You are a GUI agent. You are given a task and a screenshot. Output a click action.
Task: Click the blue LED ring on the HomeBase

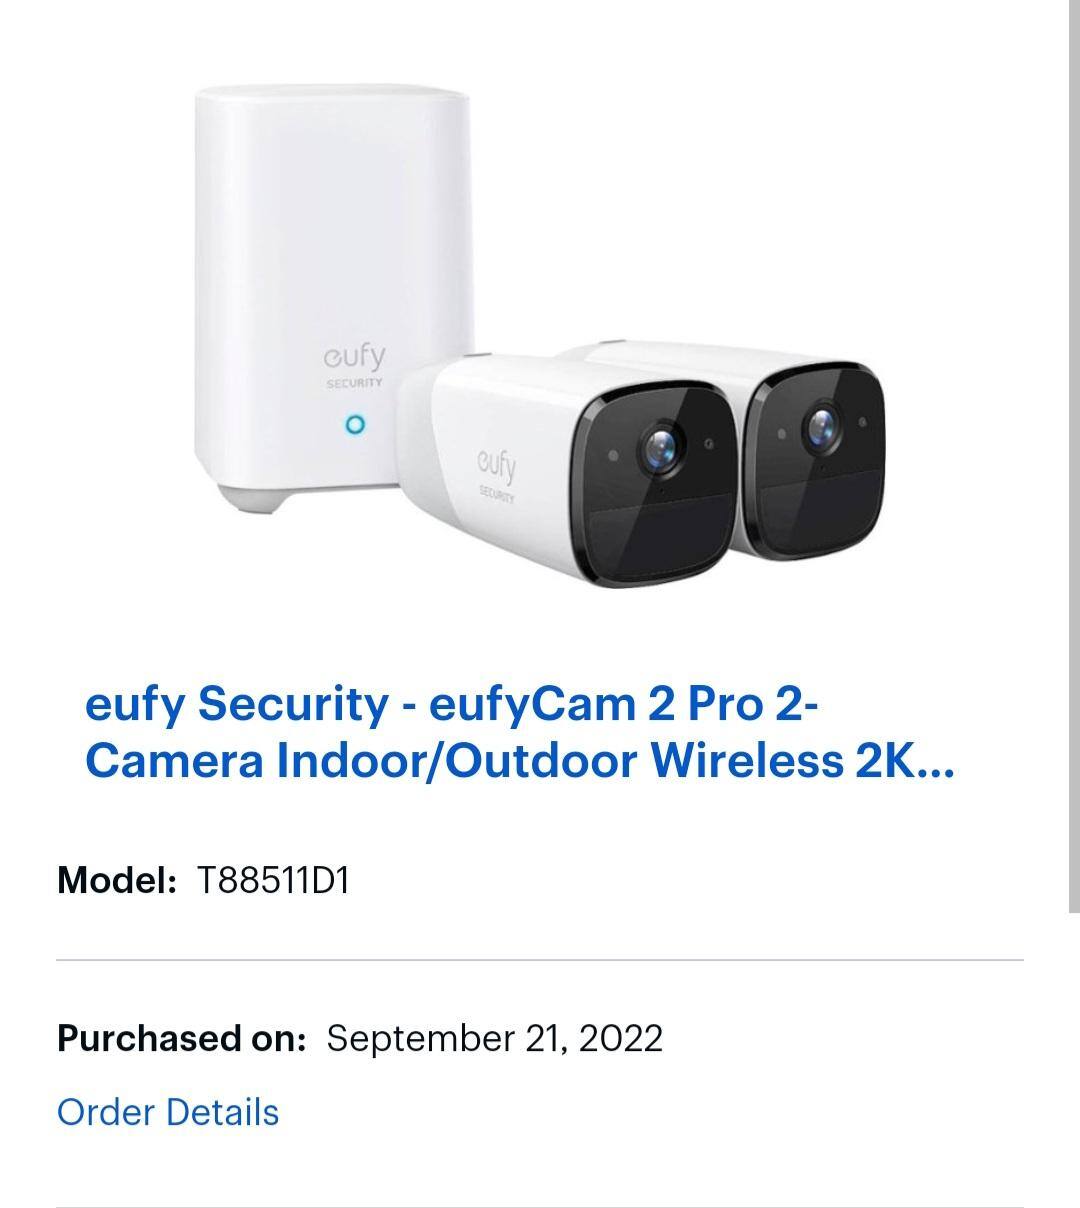355,425
